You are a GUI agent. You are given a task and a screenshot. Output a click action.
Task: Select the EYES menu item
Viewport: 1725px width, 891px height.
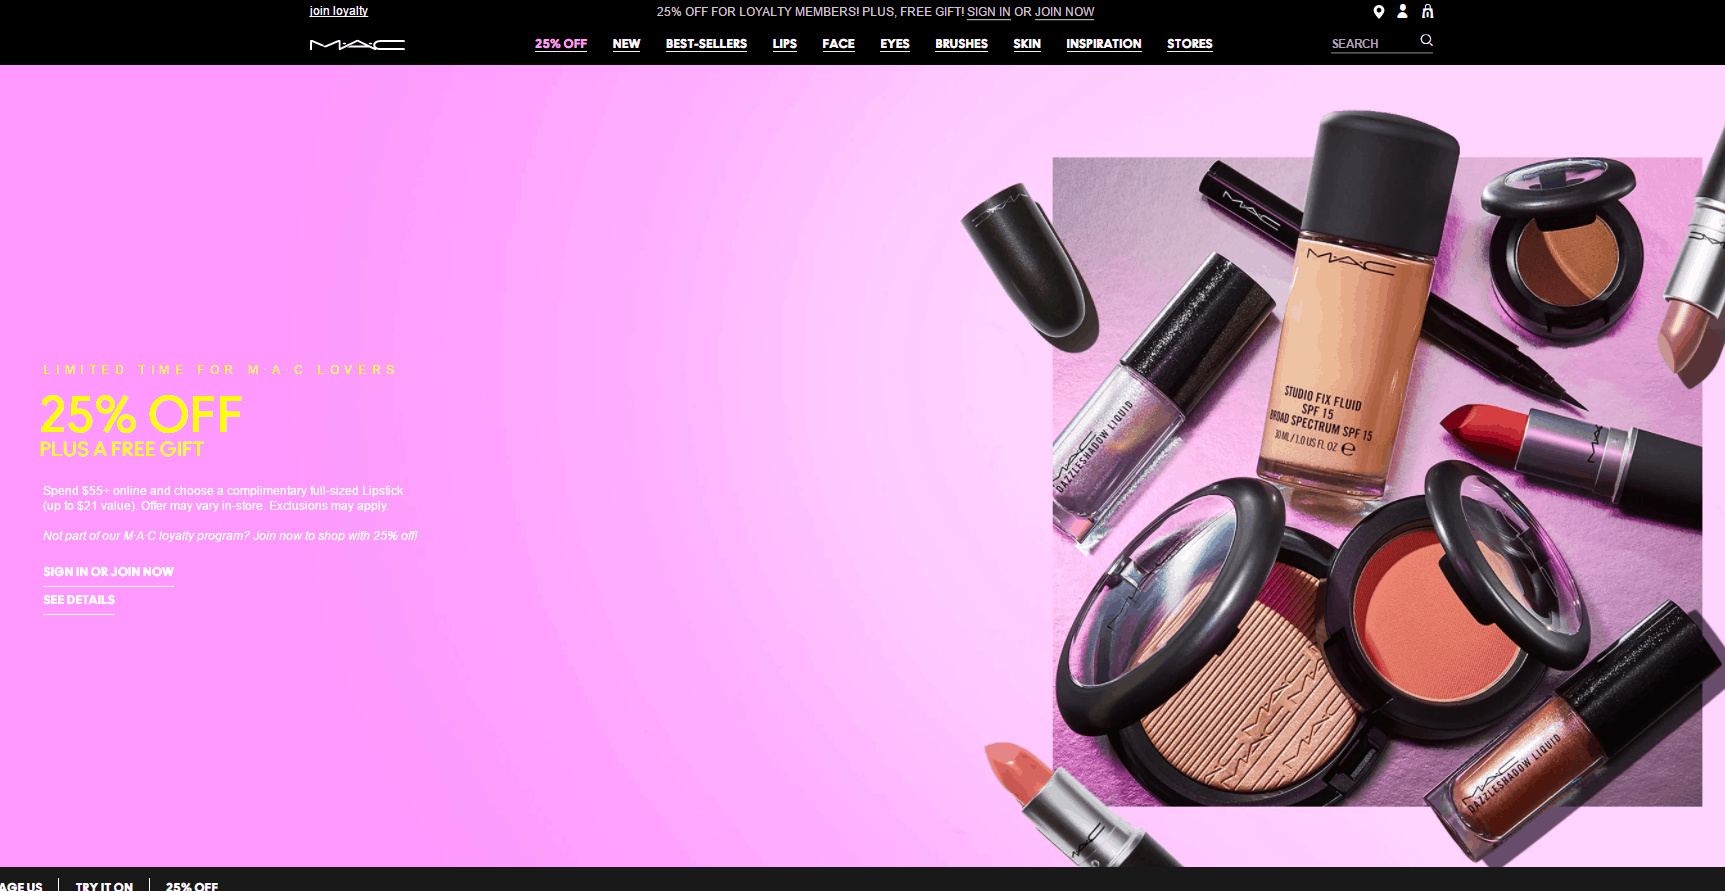895,44
